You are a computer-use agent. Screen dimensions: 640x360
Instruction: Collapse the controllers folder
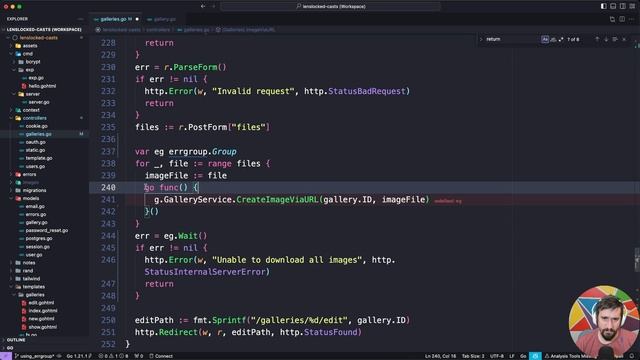34,118
